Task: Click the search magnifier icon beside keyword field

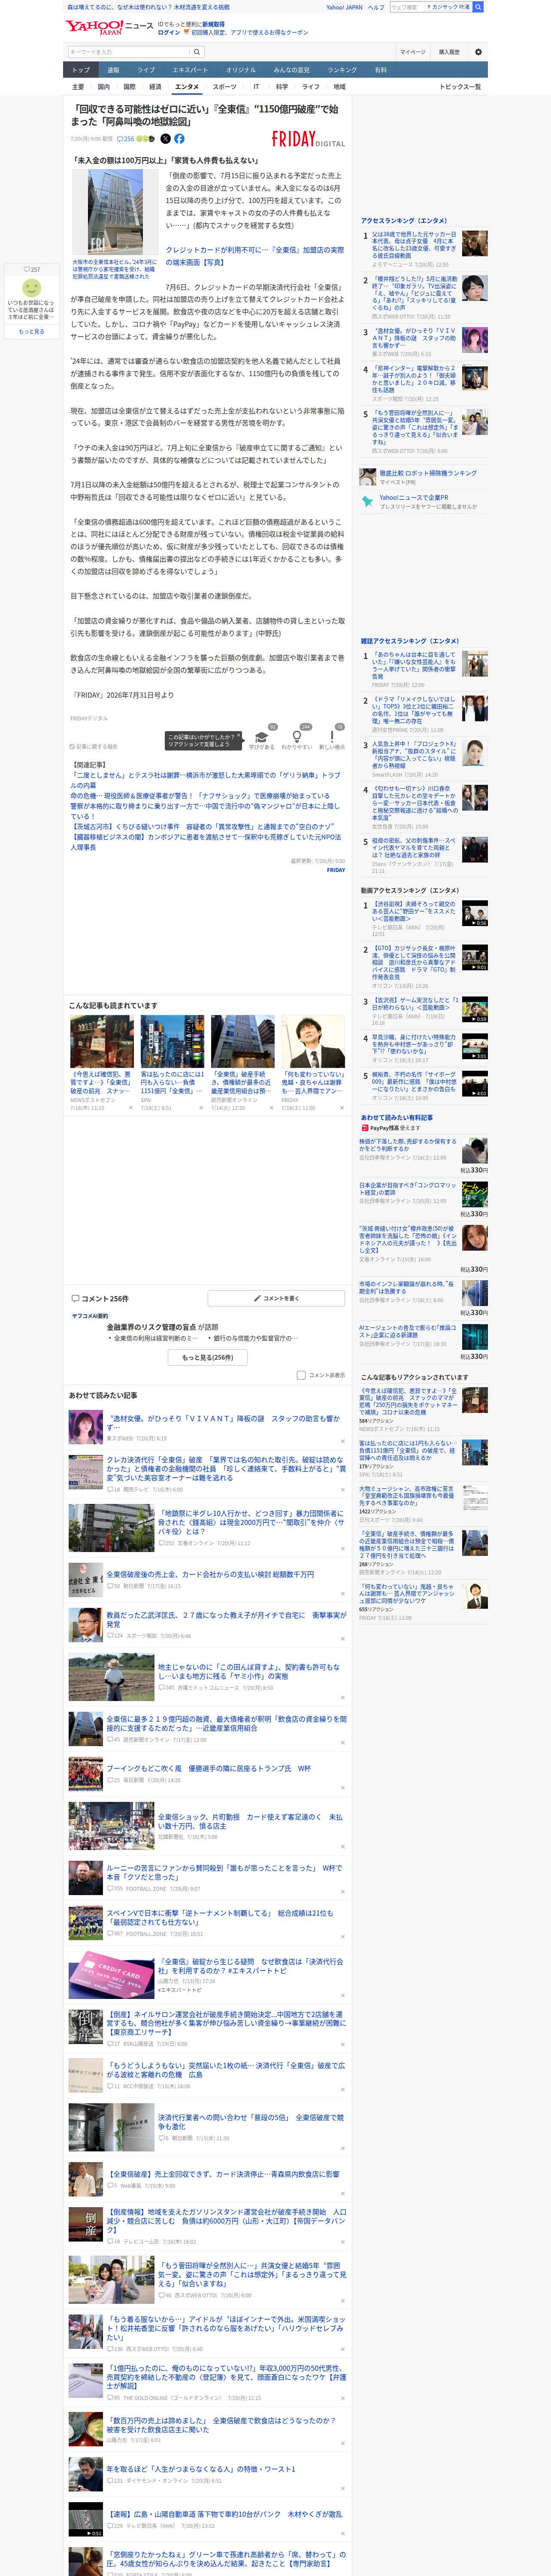Action: click(197, 52)
